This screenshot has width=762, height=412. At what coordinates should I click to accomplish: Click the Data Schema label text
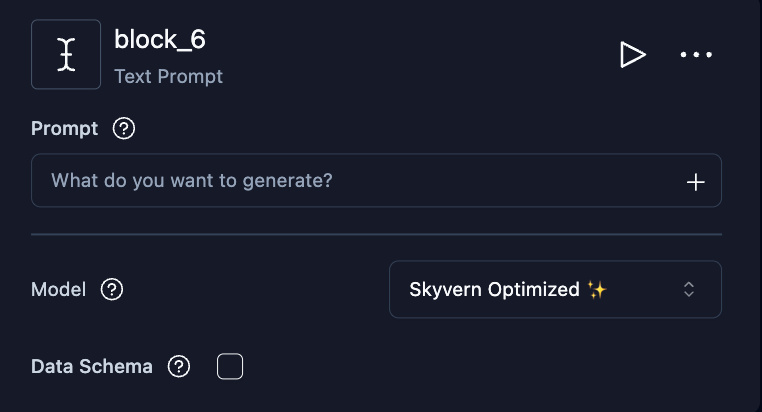click(x=92, y=367)
